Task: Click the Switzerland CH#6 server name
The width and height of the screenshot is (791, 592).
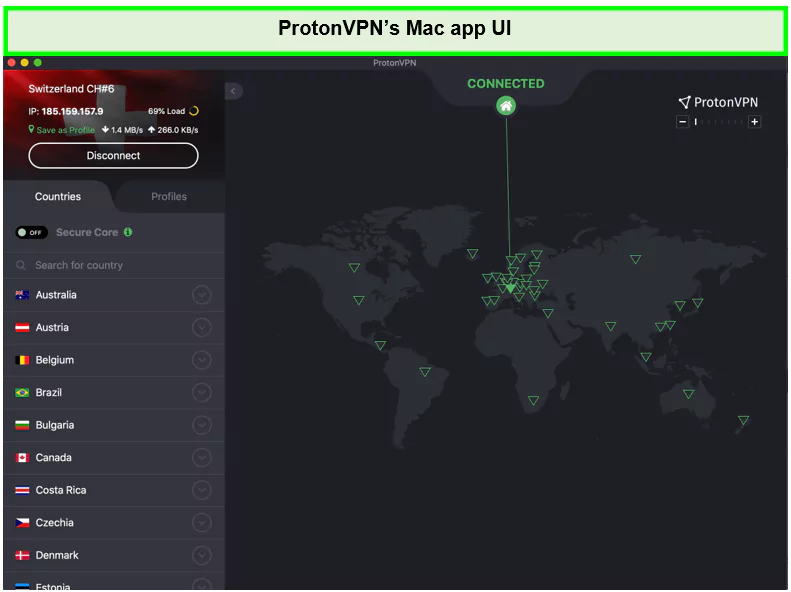Action: click(x=71, y=89)
